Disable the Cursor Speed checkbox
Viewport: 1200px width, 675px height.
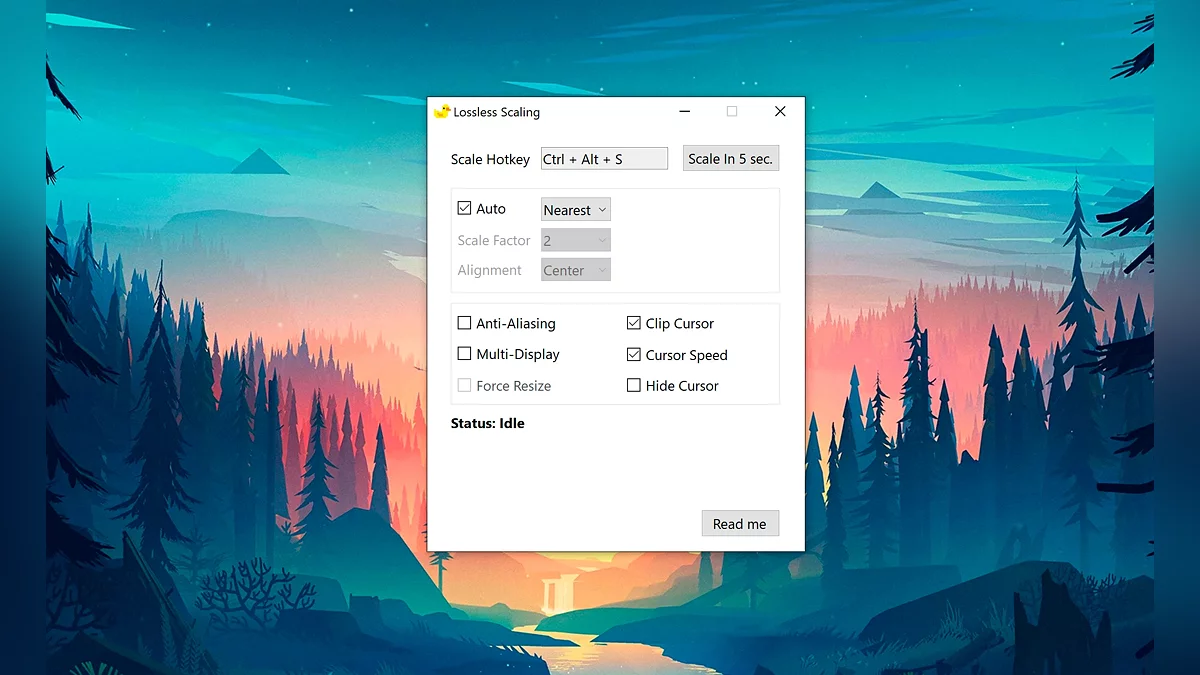tap(634, 354)
